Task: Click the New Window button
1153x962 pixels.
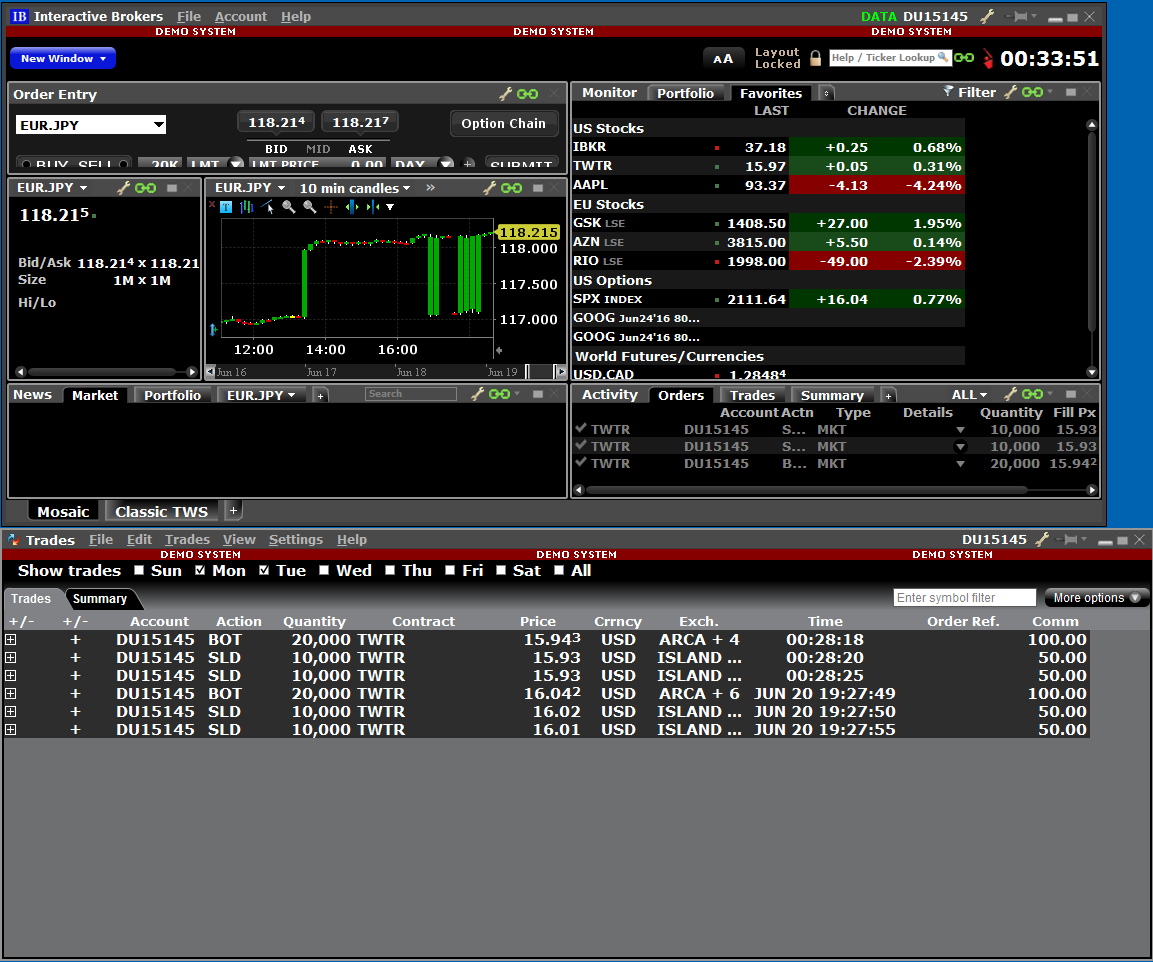Action: (x=62, y=59)
